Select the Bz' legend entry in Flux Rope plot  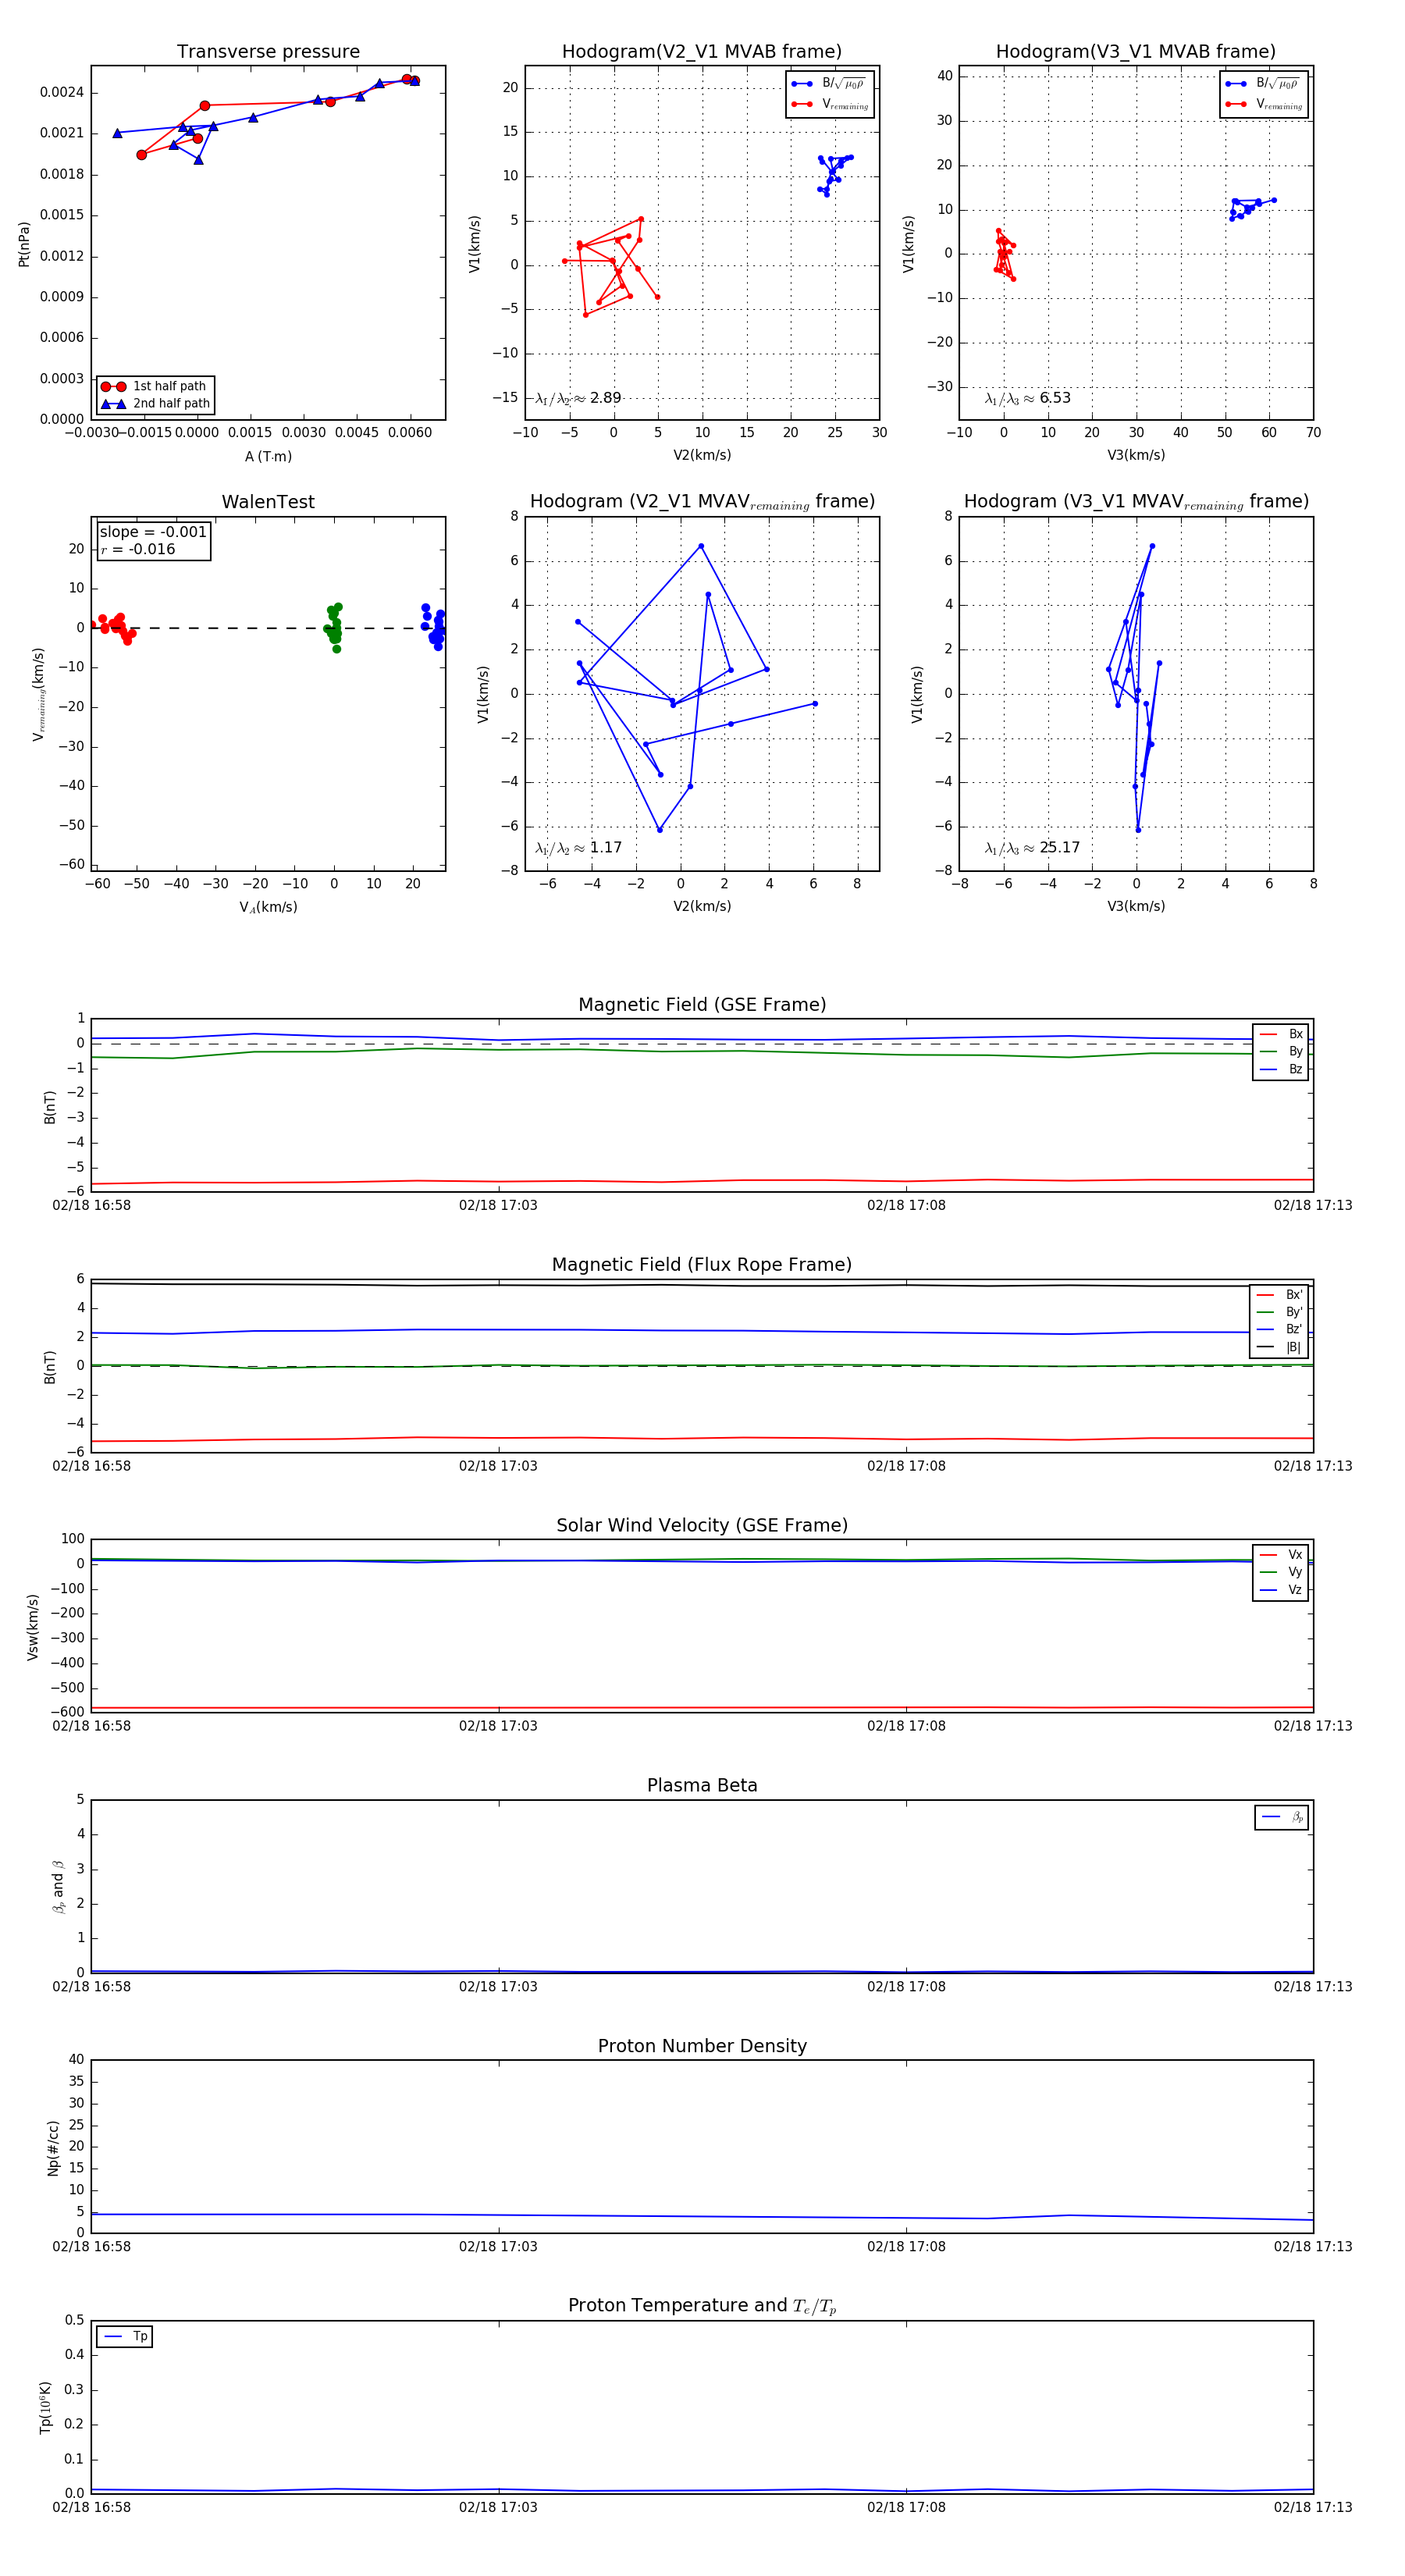(1280, 1329)
